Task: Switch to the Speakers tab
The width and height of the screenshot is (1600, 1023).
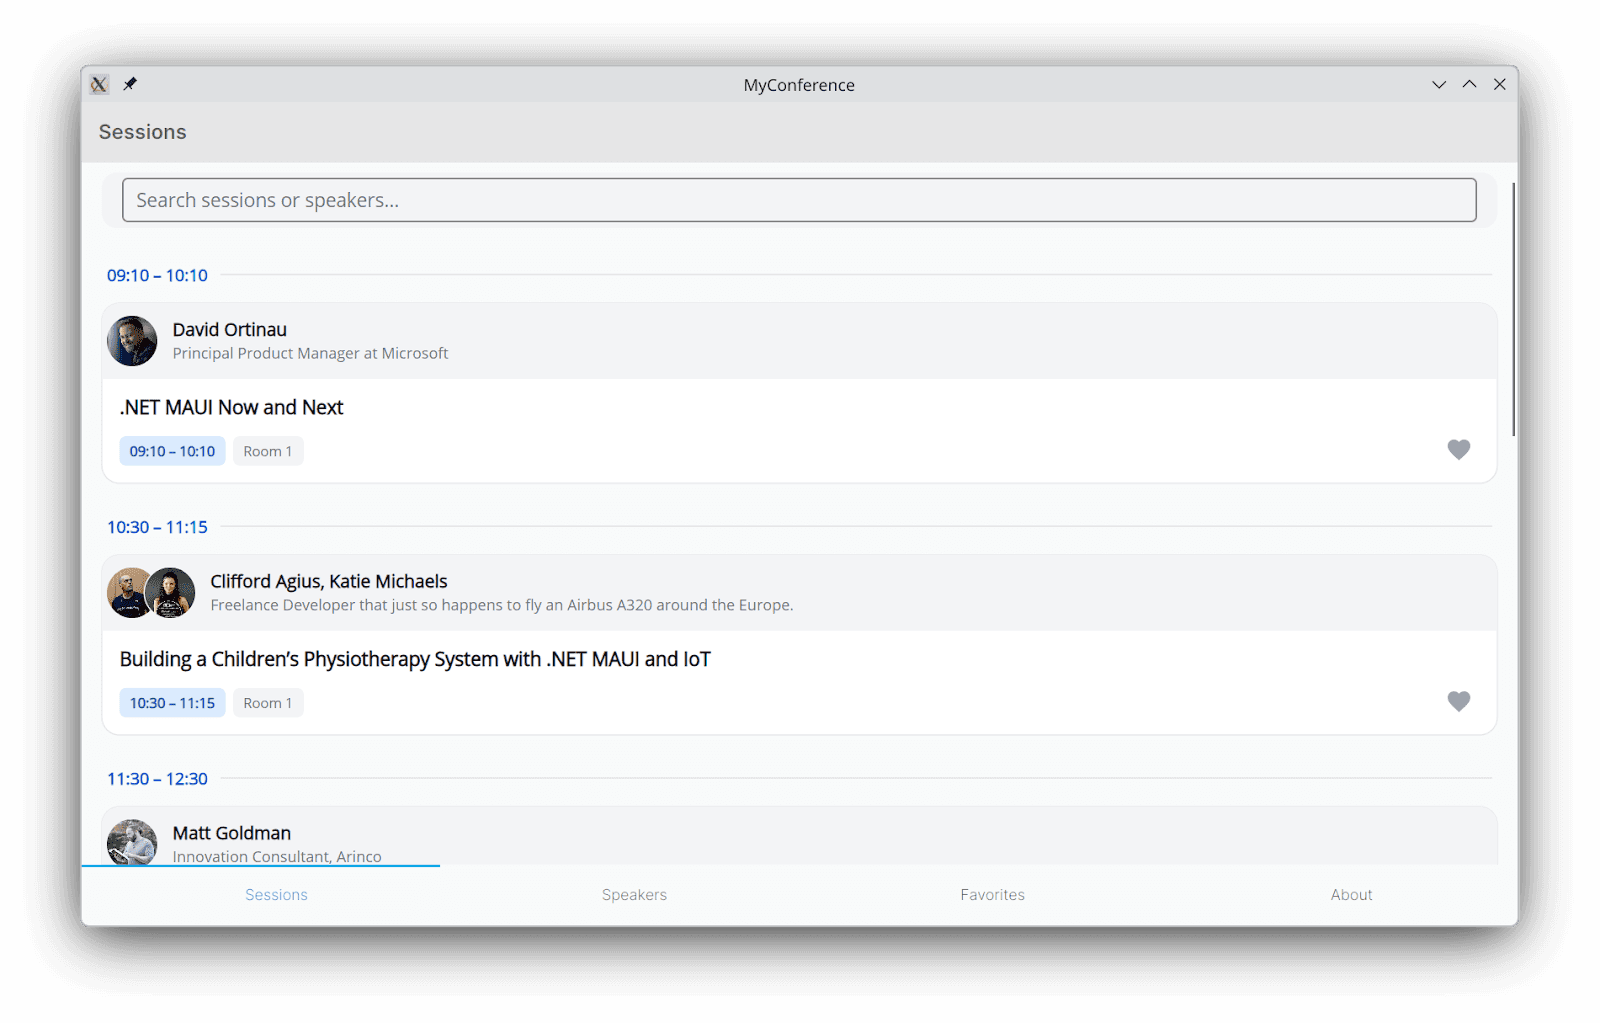Action: [634, 895]
